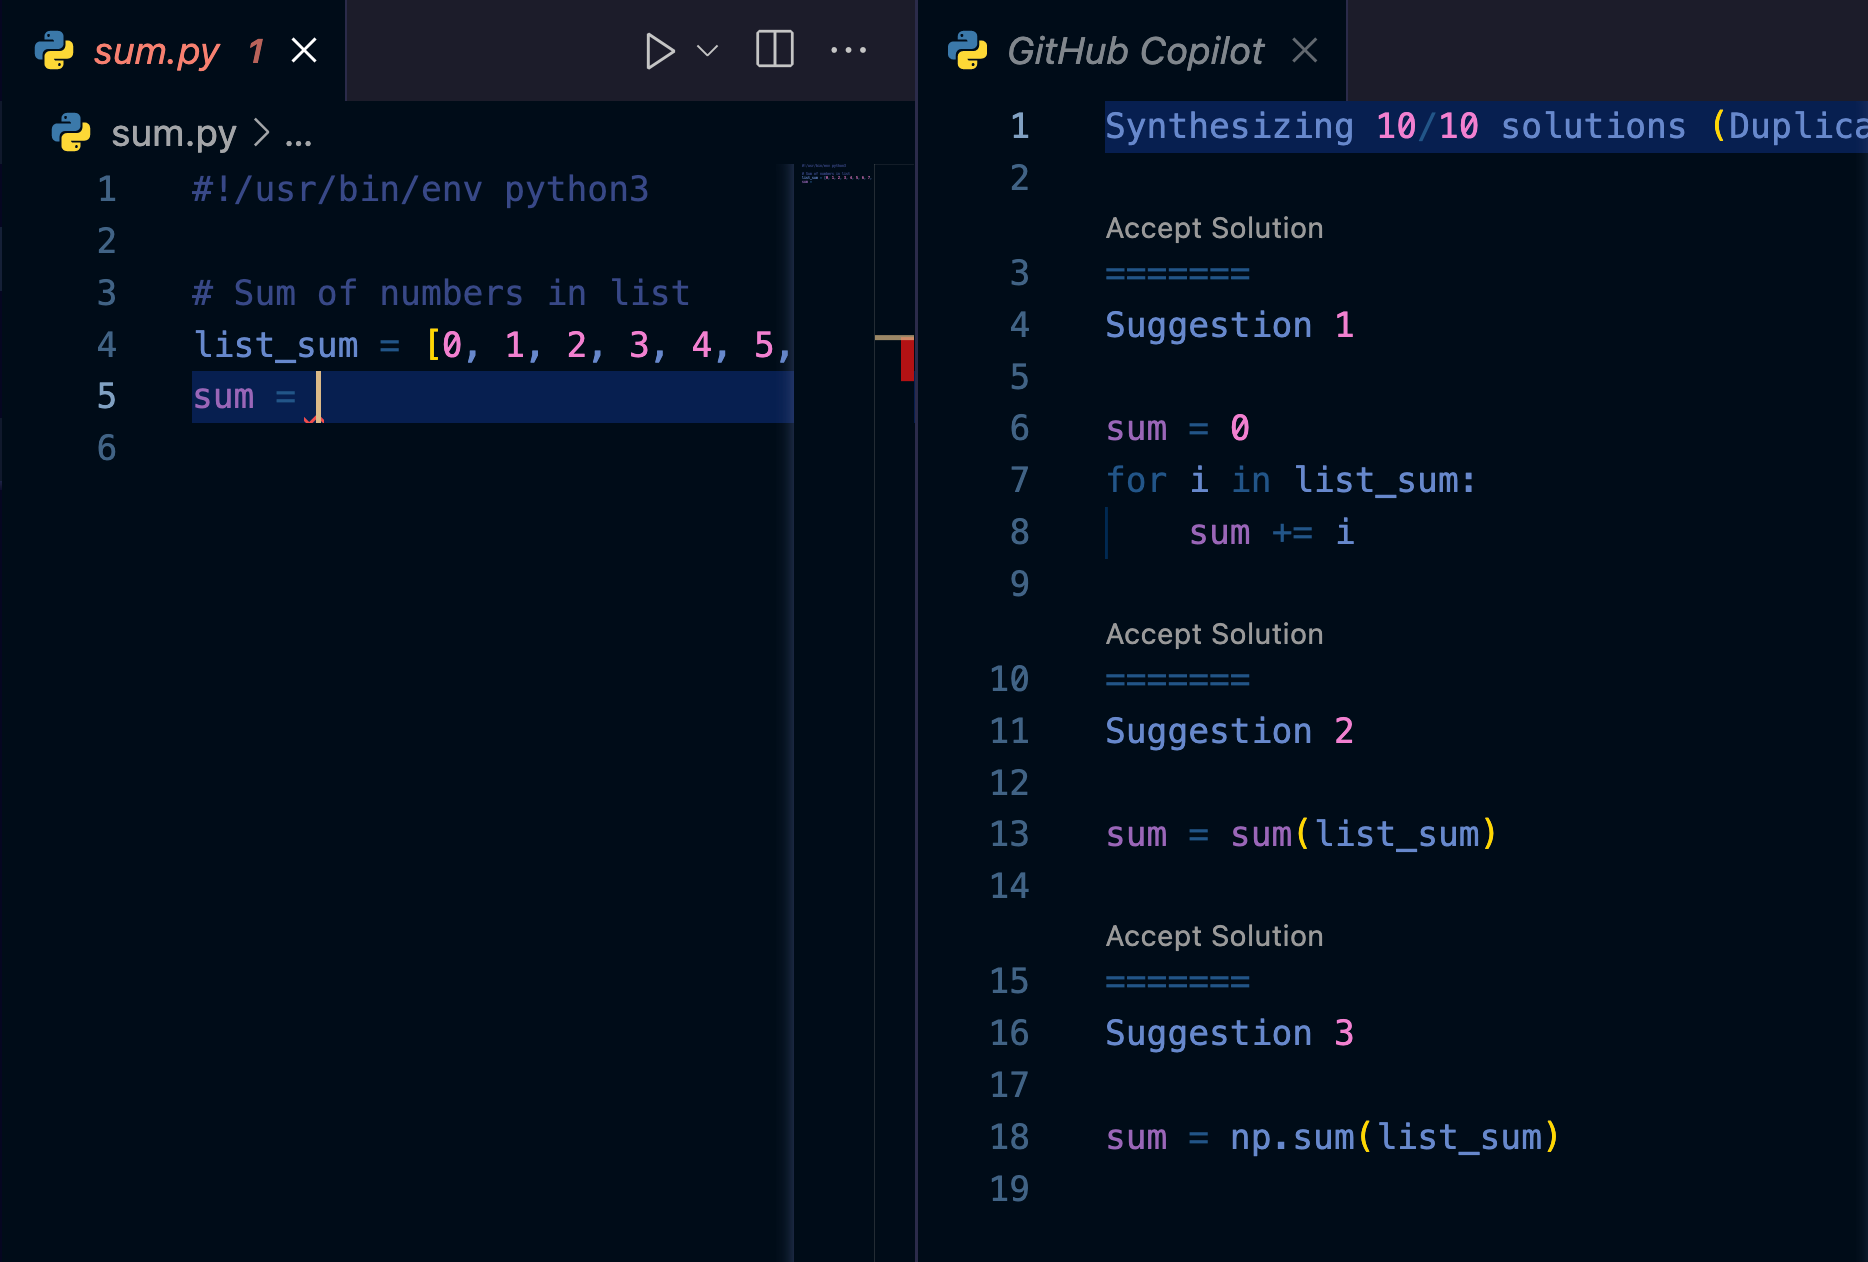Click Python file icon in breadcrumb
Image resolution: width=1868 pixels, height=1262 pixels.
(71, 132)
